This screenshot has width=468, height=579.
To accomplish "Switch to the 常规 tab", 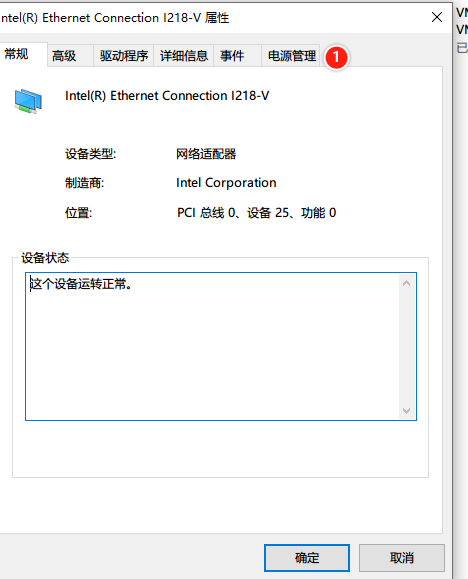I will pos(17,54).
